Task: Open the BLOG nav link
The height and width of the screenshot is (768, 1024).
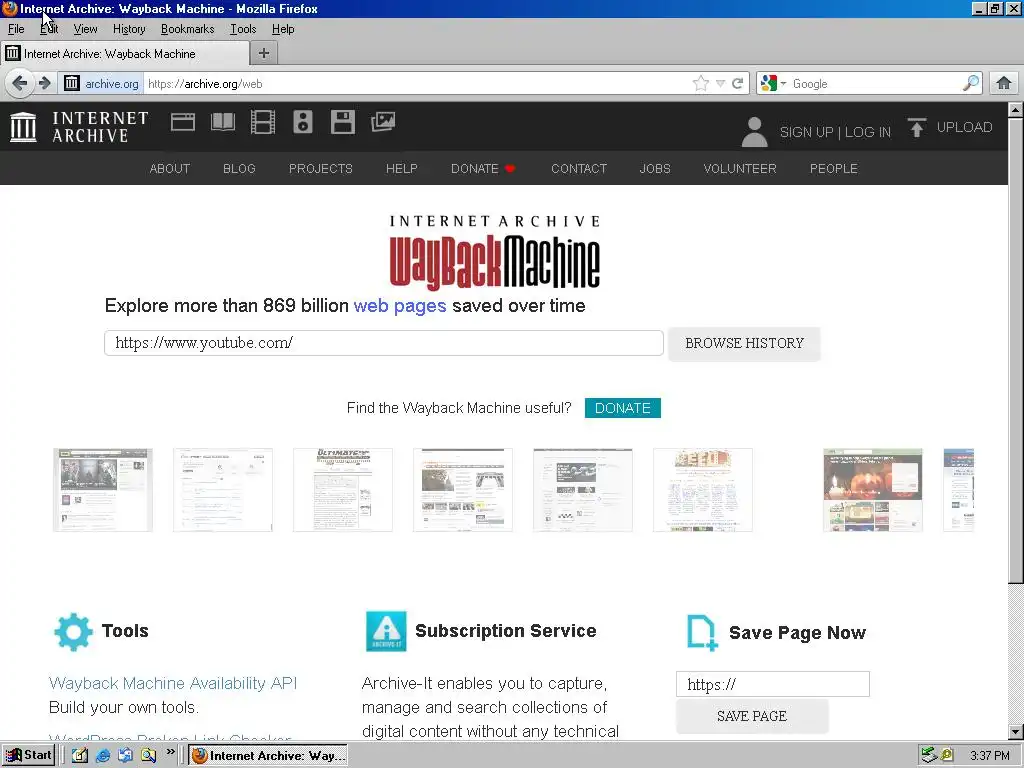Action: click(239, 168)
